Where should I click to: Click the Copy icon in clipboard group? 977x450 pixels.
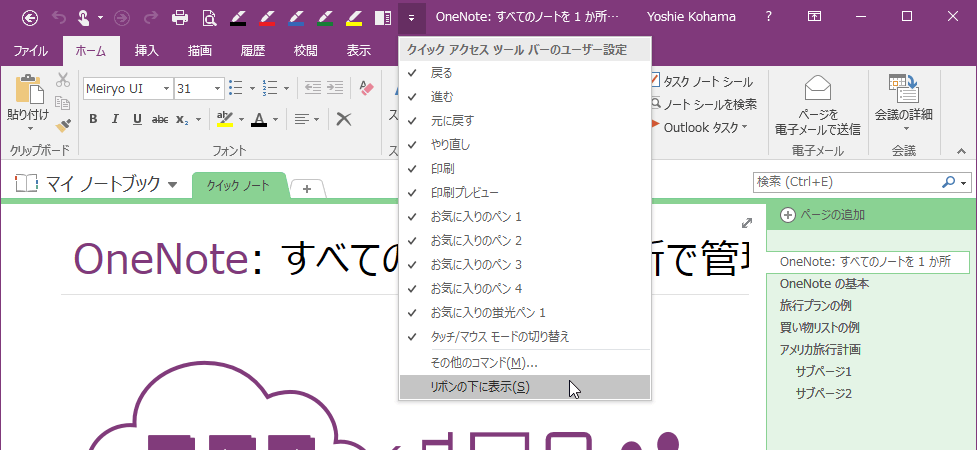point(63,102)
